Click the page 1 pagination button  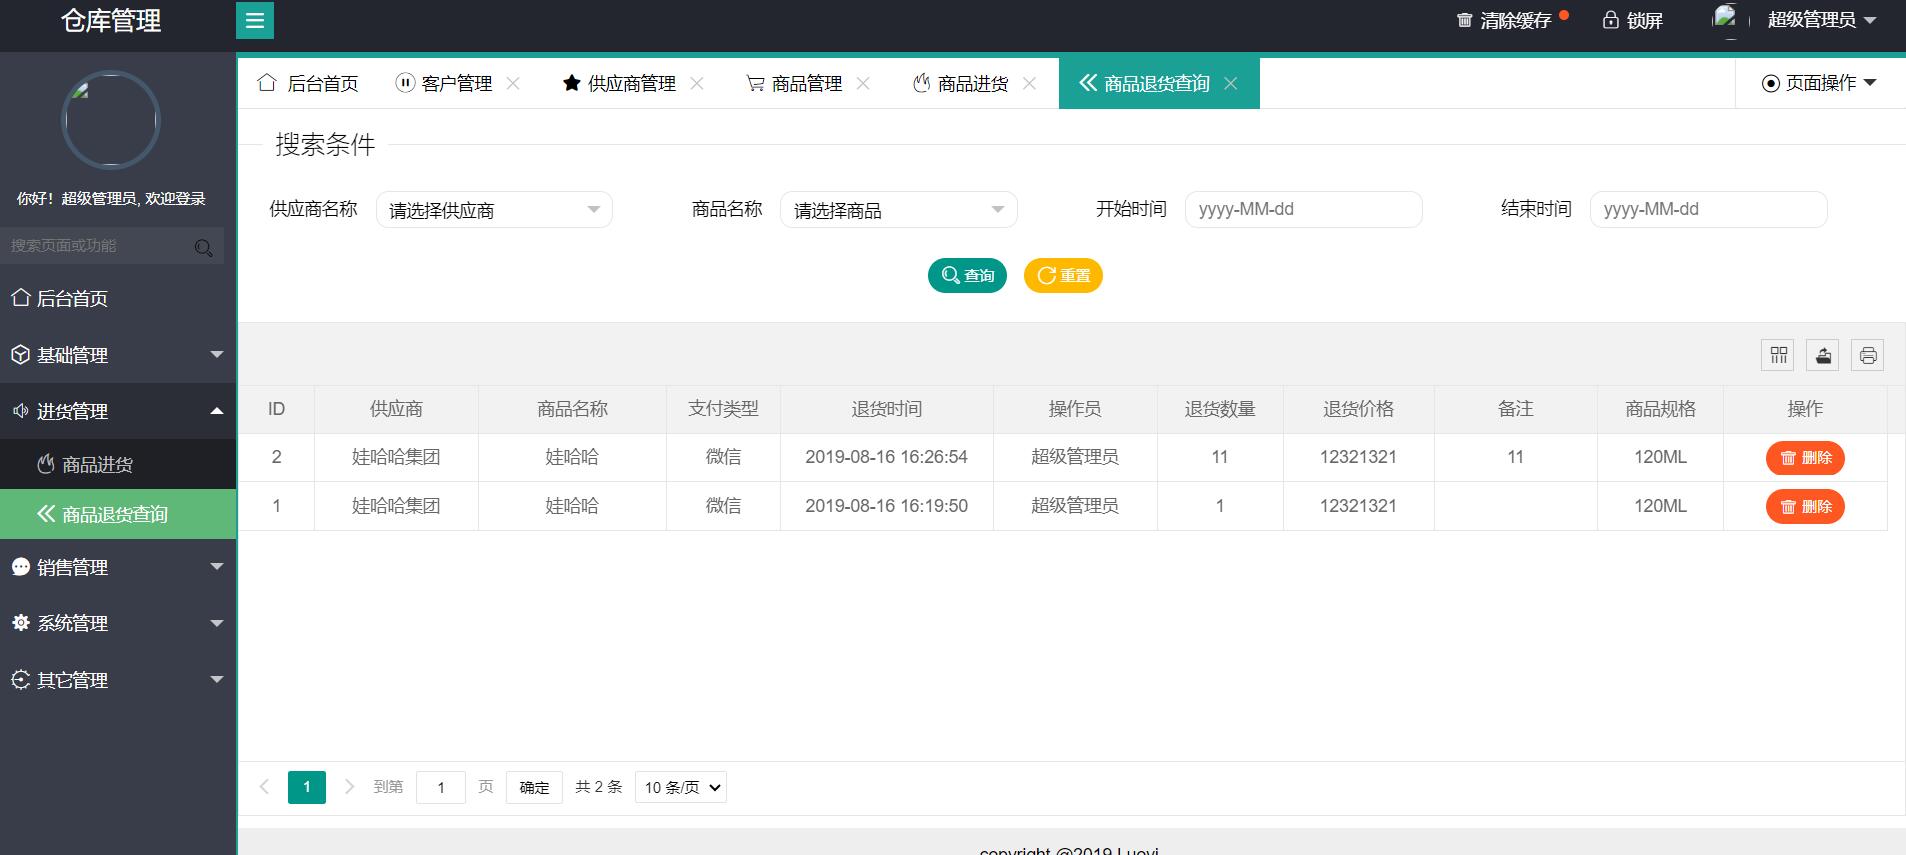307,787
